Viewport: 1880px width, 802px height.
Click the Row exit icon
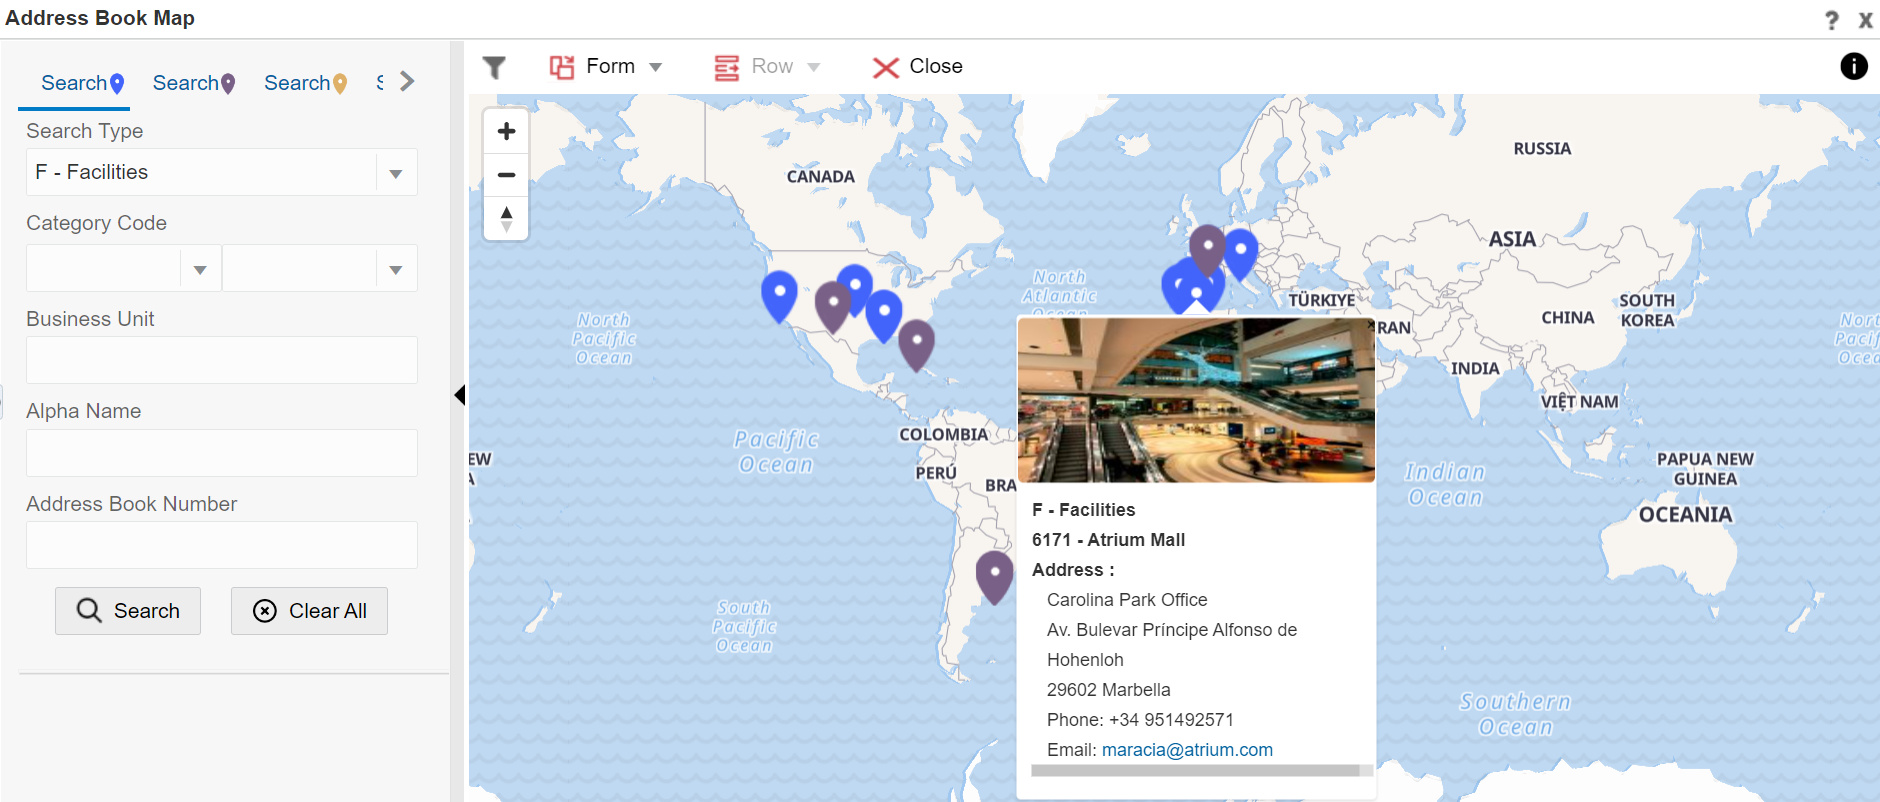727,67
